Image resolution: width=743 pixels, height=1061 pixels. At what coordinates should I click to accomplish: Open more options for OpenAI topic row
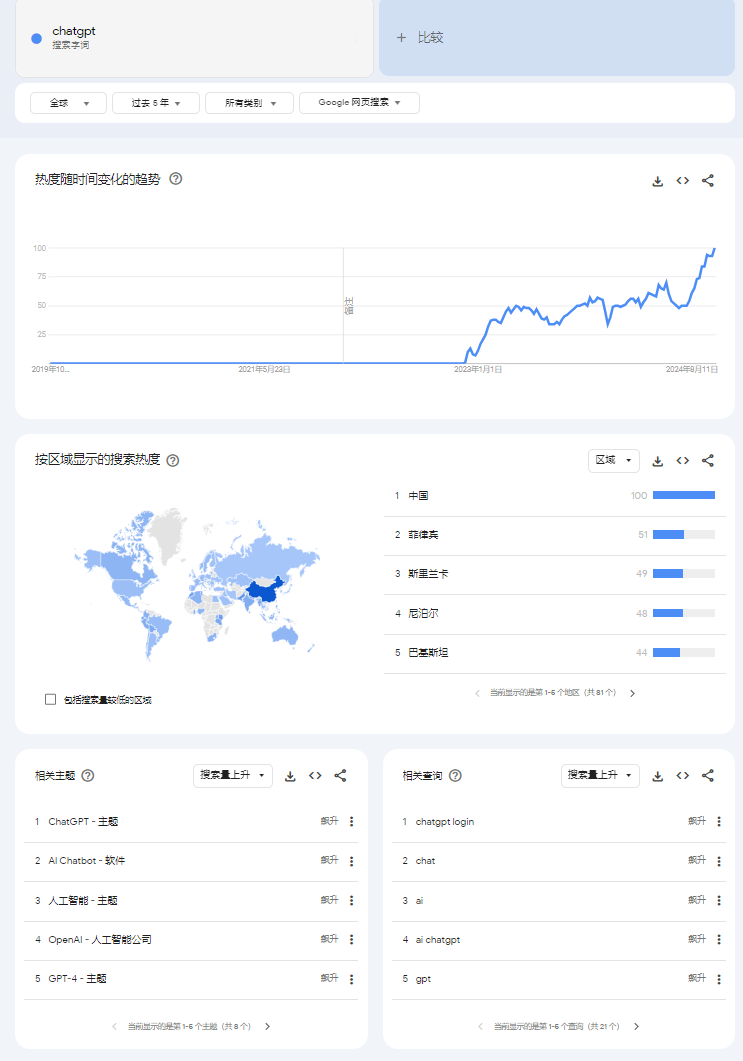351,939
